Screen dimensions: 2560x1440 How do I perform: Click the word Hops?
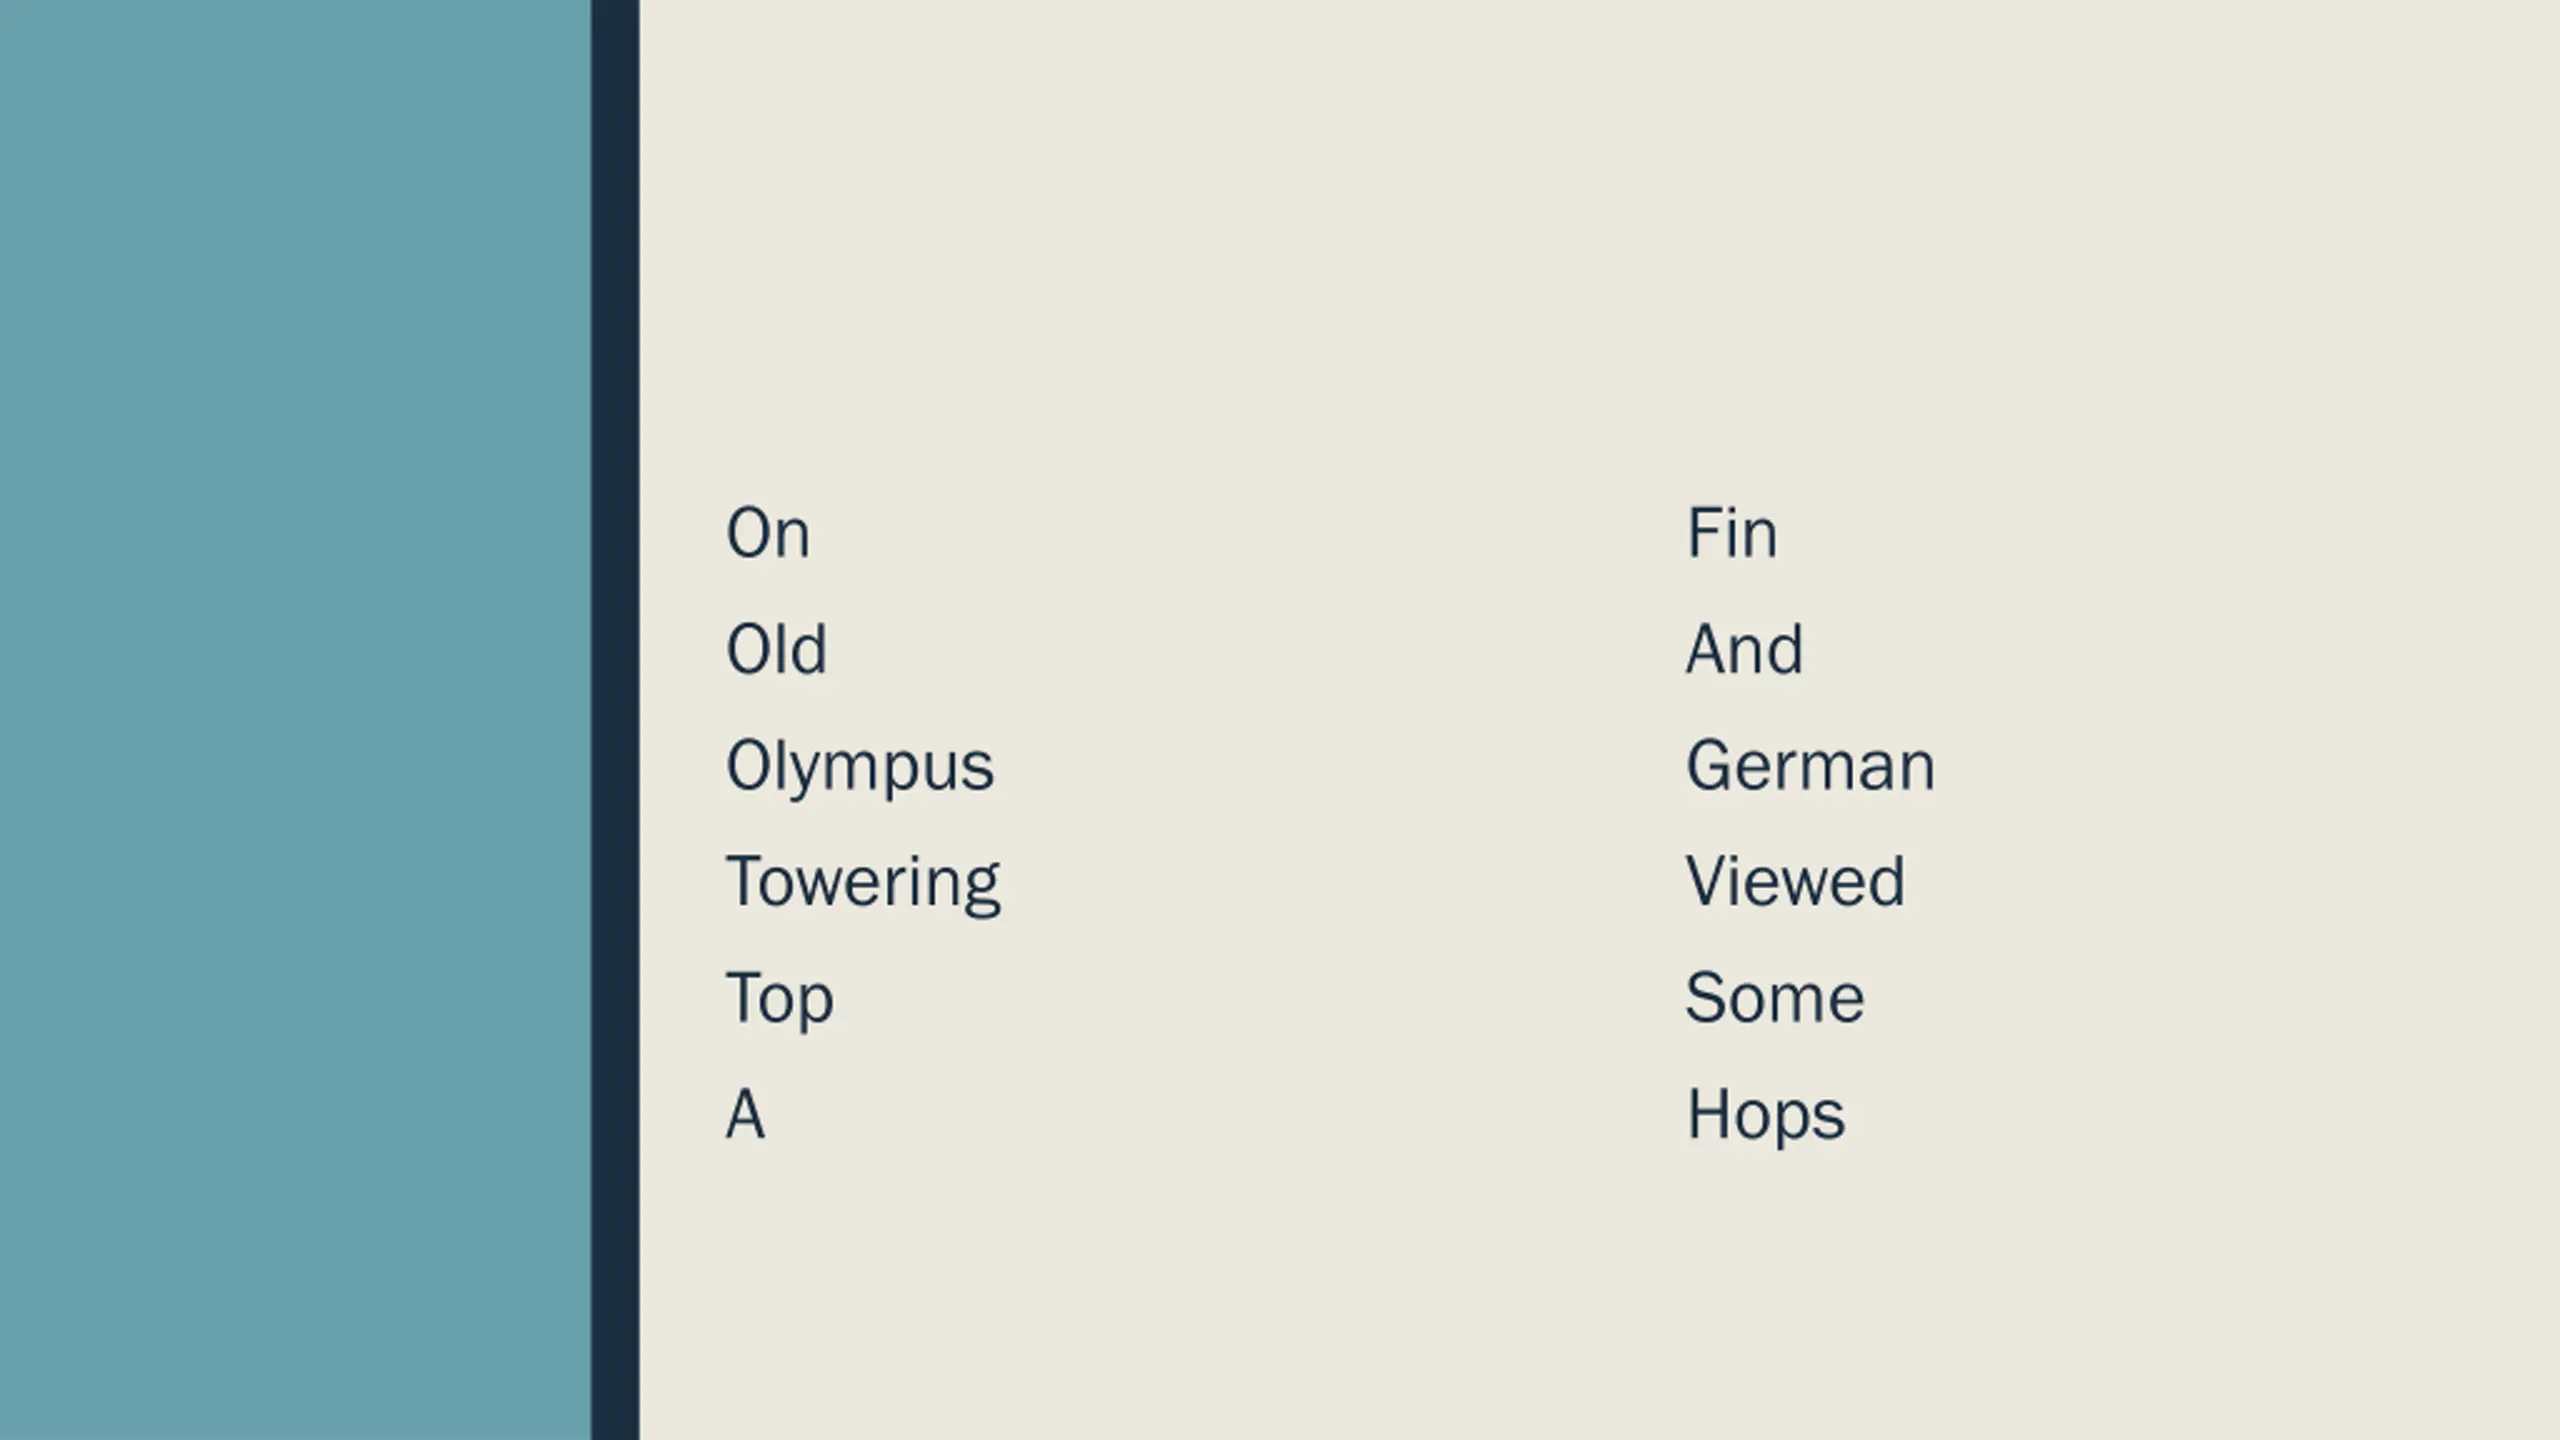click(1766, 1116)
